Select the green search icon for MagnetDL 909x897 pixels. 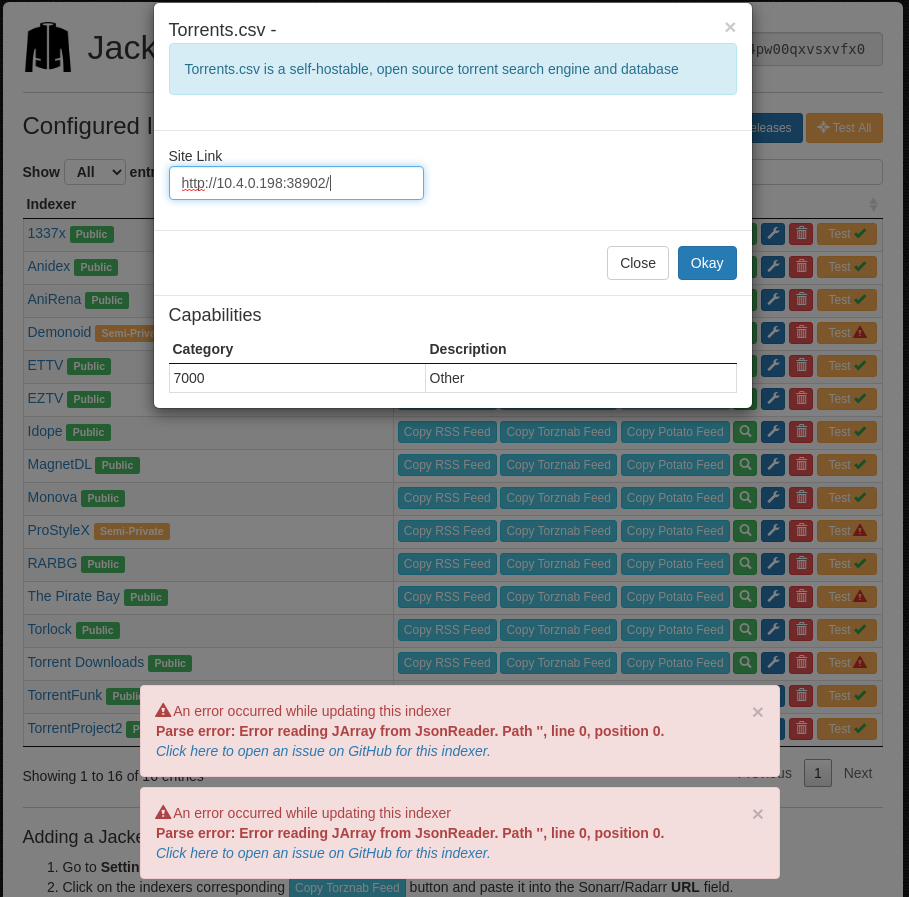pos(745,465)
